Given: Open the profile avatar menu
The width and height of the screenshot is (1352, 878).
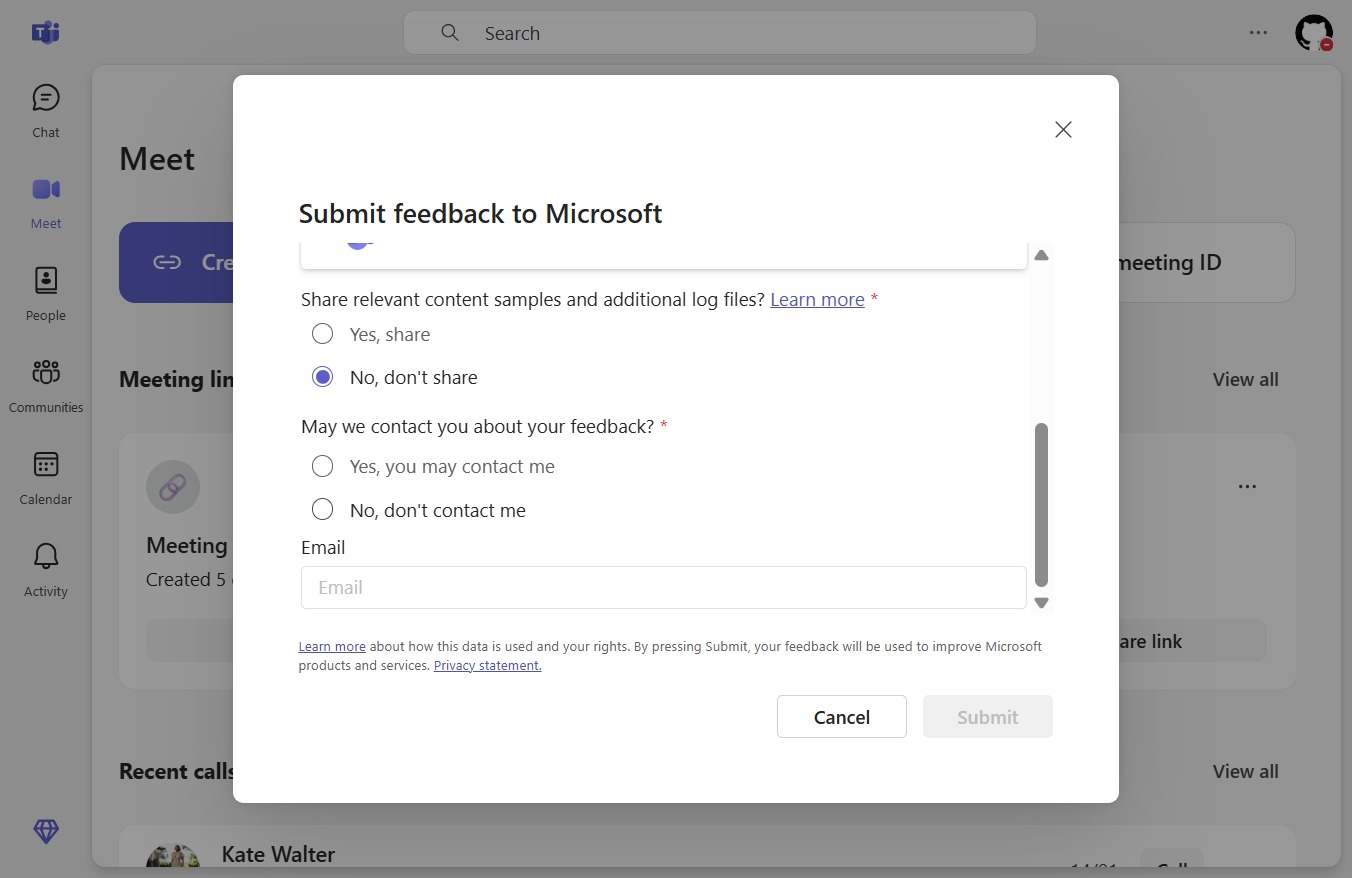Looking at the screenshot, I should click(1314, 32).
